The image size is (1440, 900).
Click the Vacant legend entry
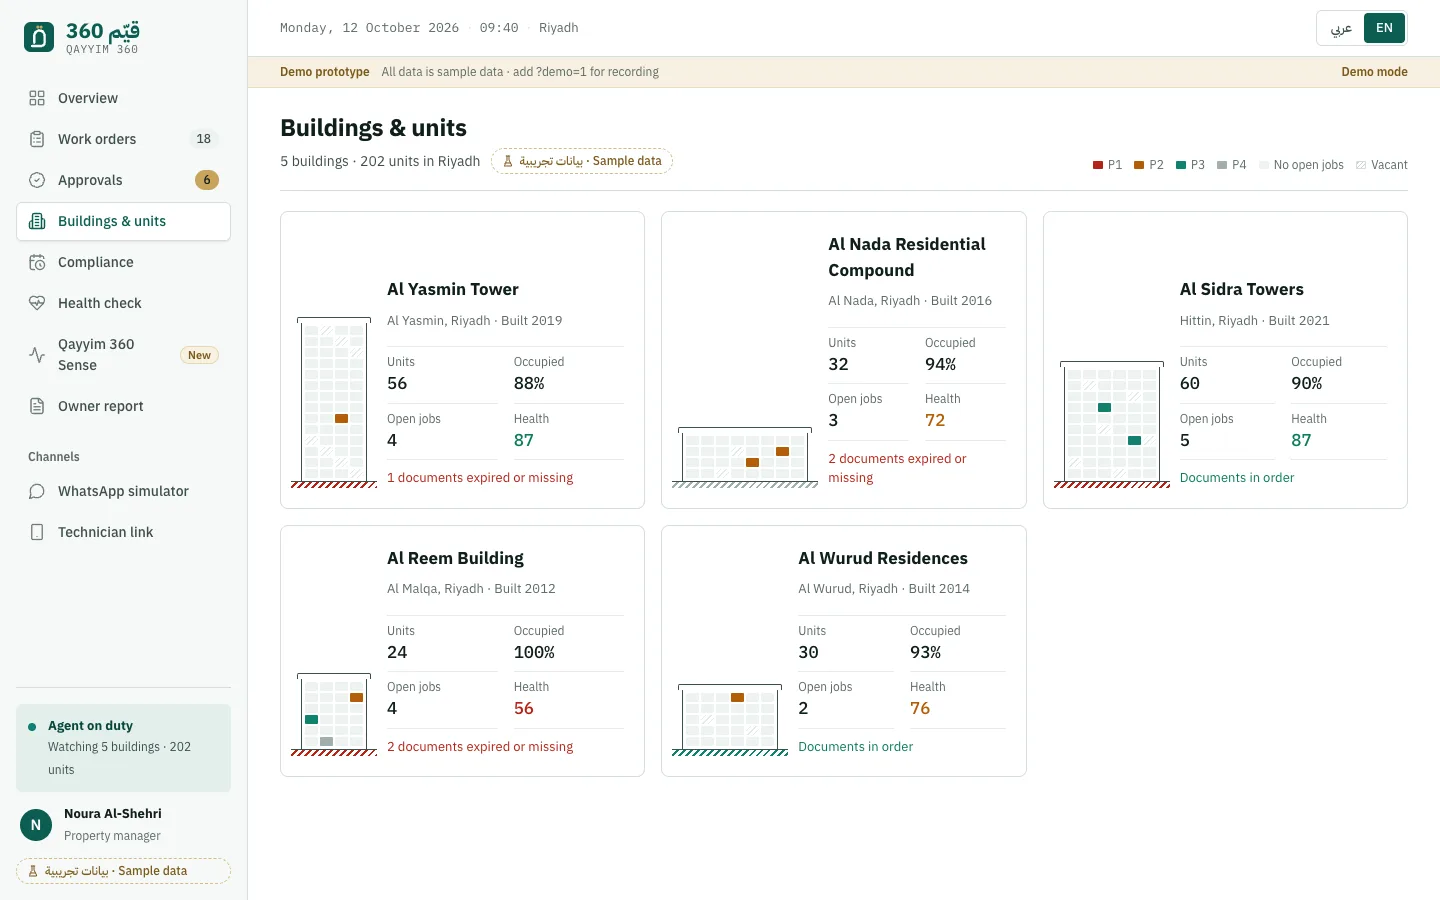point(1382,165)
